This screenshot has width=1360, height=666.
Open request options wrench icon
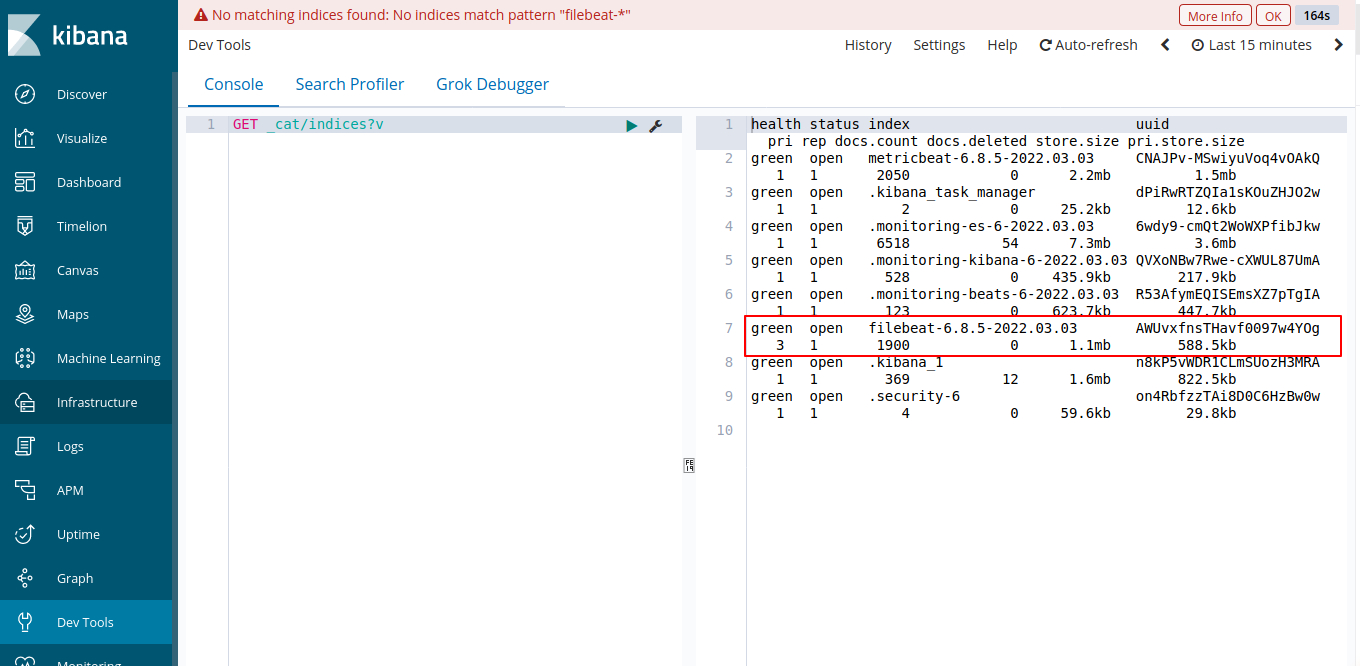tap(656, 125)
